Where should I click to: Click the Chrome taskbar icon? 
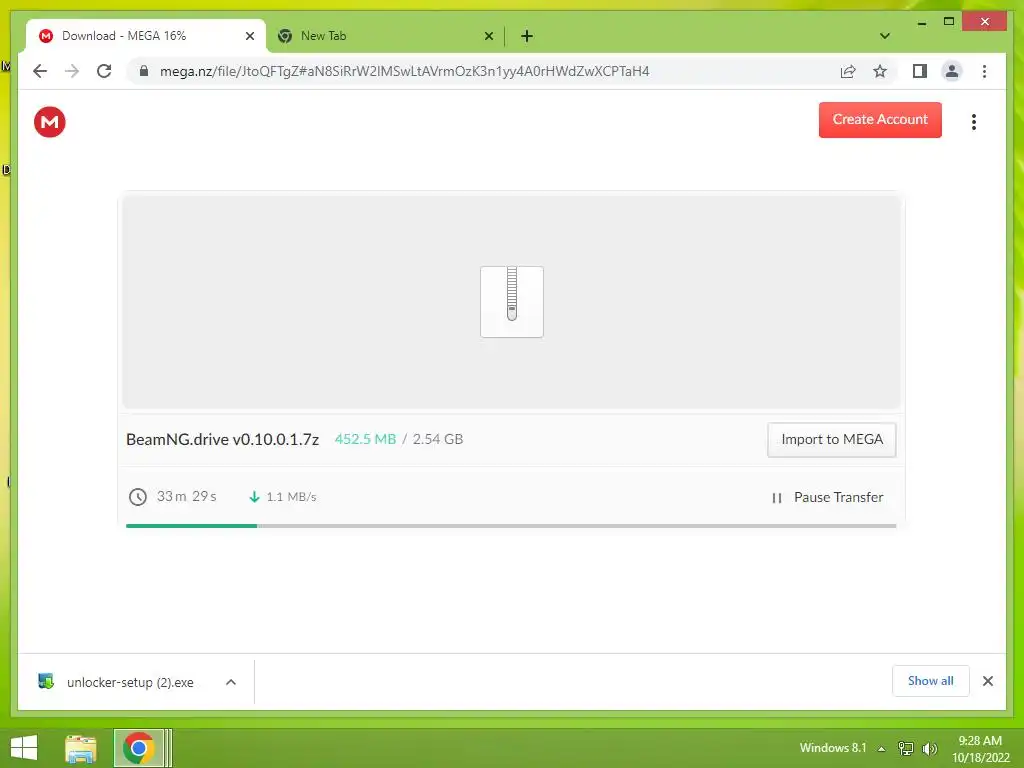(138, 748)
